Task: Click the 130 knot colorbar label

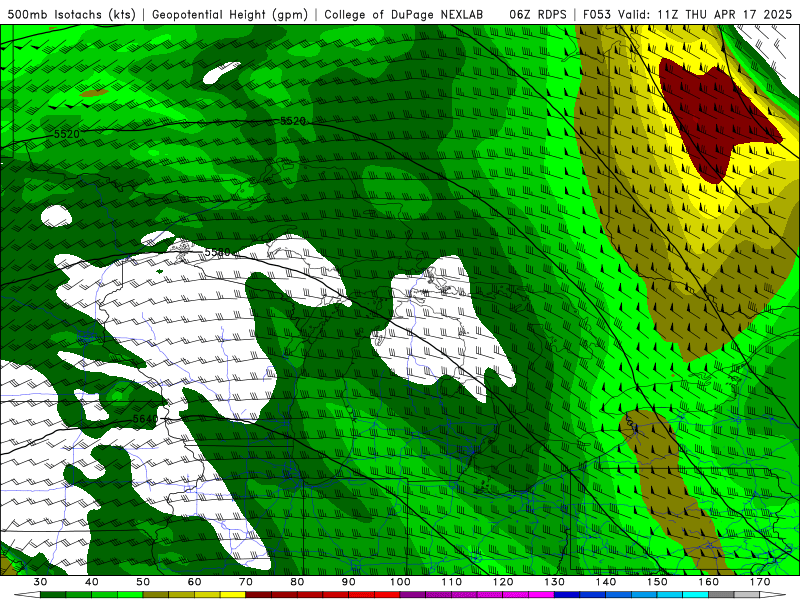Action: coord(554,582)
